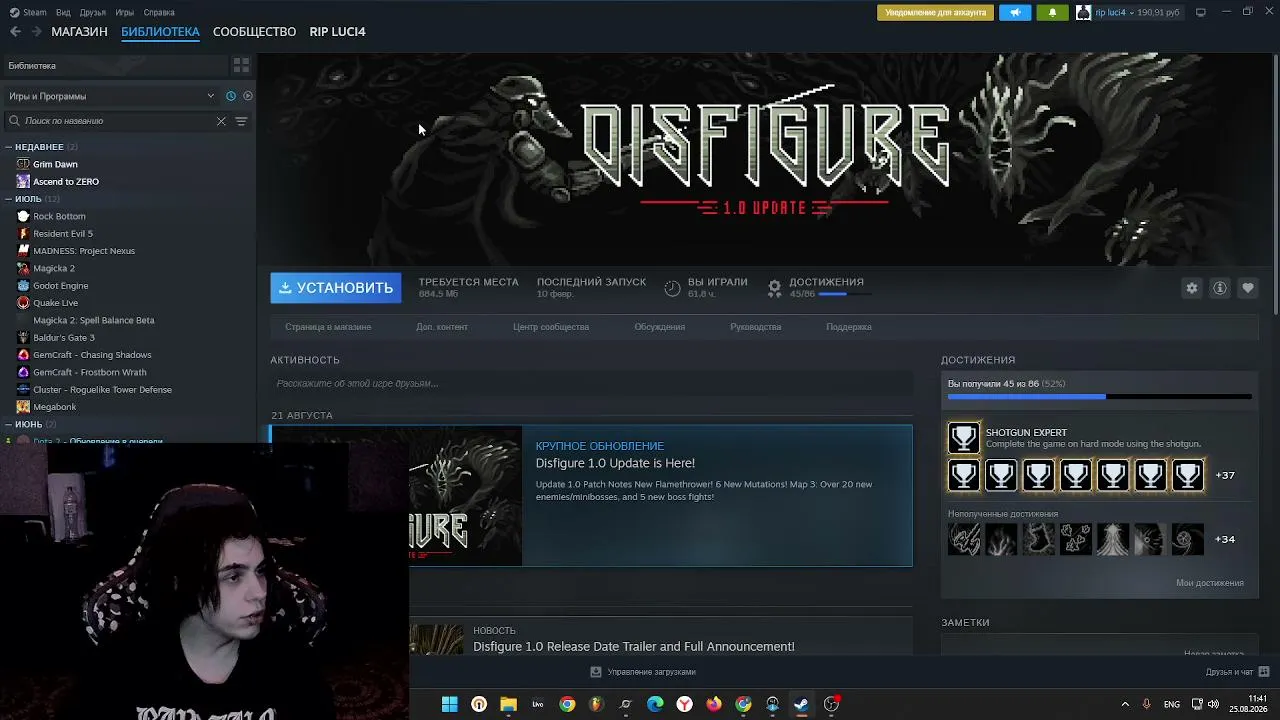Collapse the НЕДАВНЕЕ section
Screen dimensions: 1280x720
(x=8, y=147)
